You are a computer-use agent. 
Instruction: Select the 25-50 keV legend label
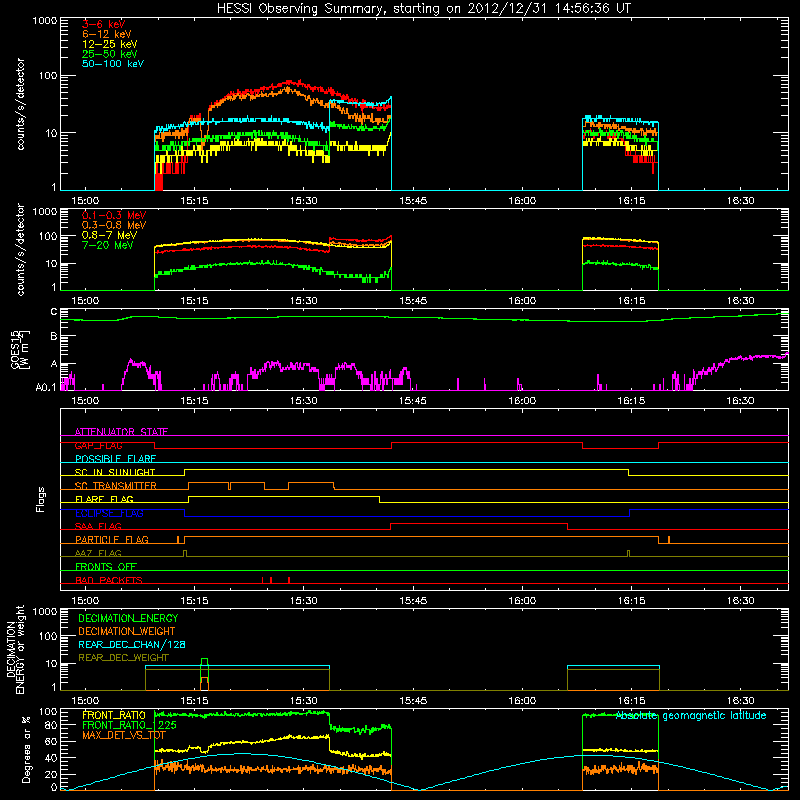tap(110, 54)
